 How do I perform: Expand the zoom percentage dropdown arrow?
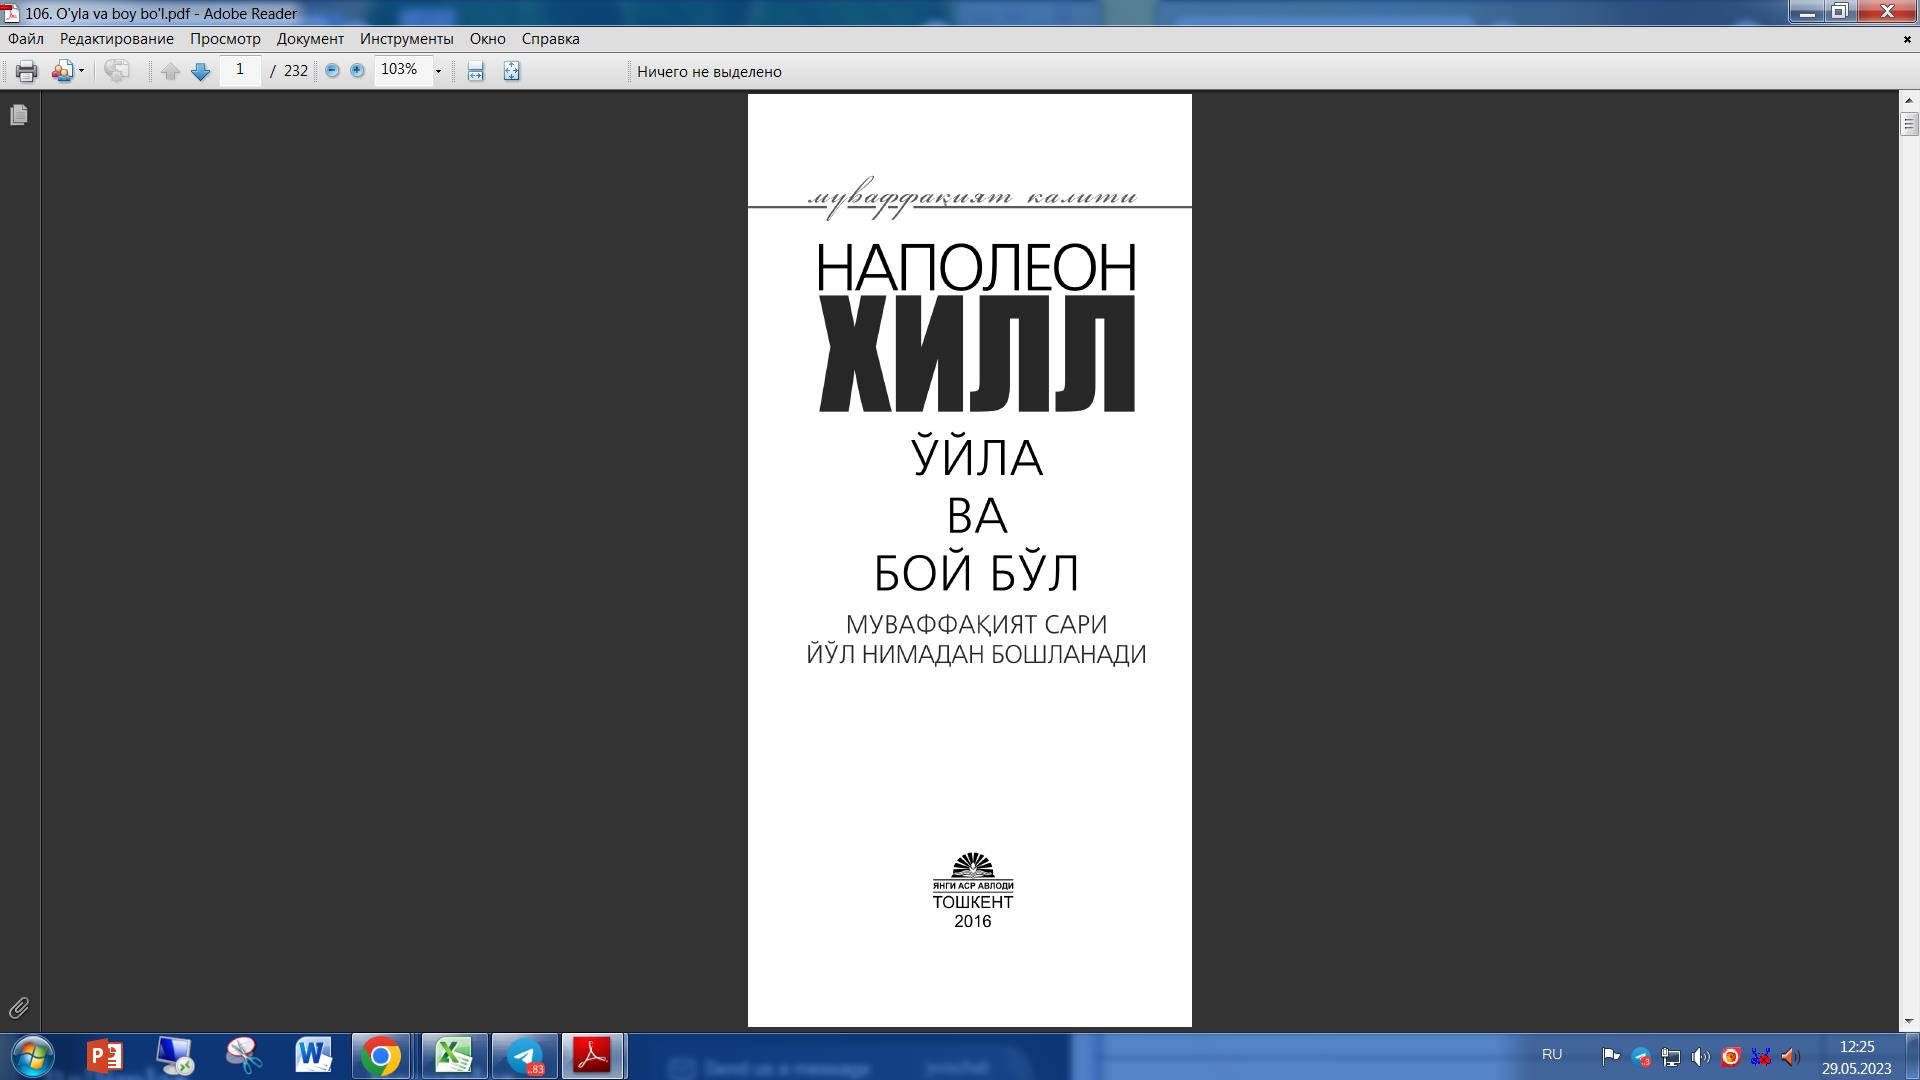[438, 71]
